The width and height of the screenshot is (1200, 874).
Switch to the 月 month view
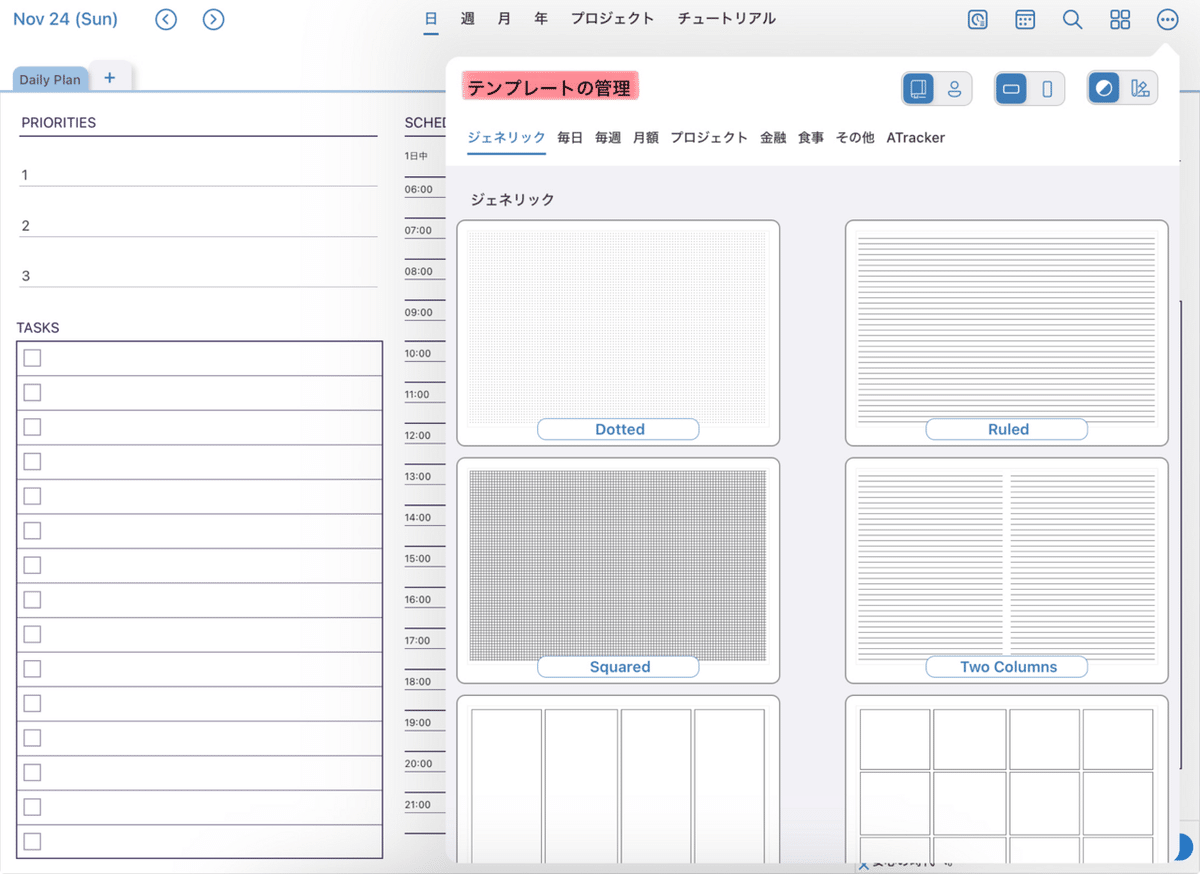(504, 19)
